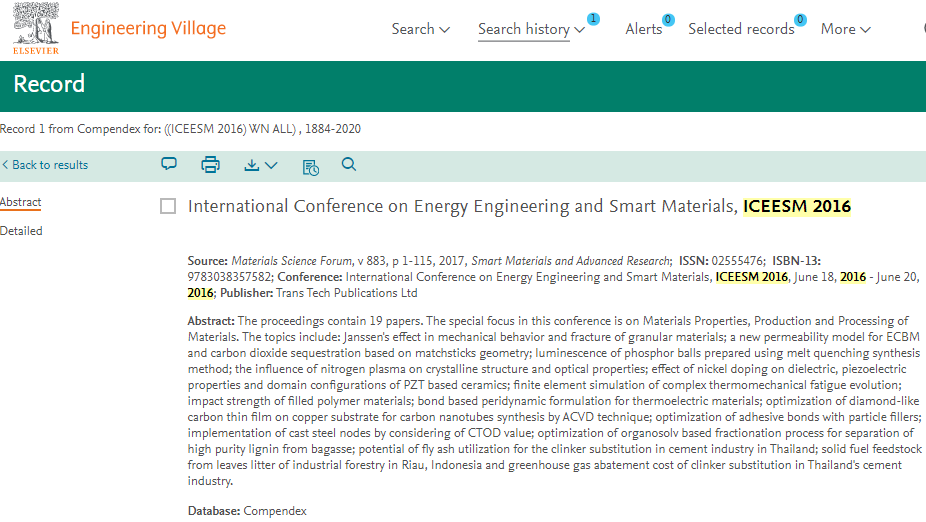The width and height of the screenshot is (926, 522).
Task: Print this record using printer icon
Action: point(210,165)
